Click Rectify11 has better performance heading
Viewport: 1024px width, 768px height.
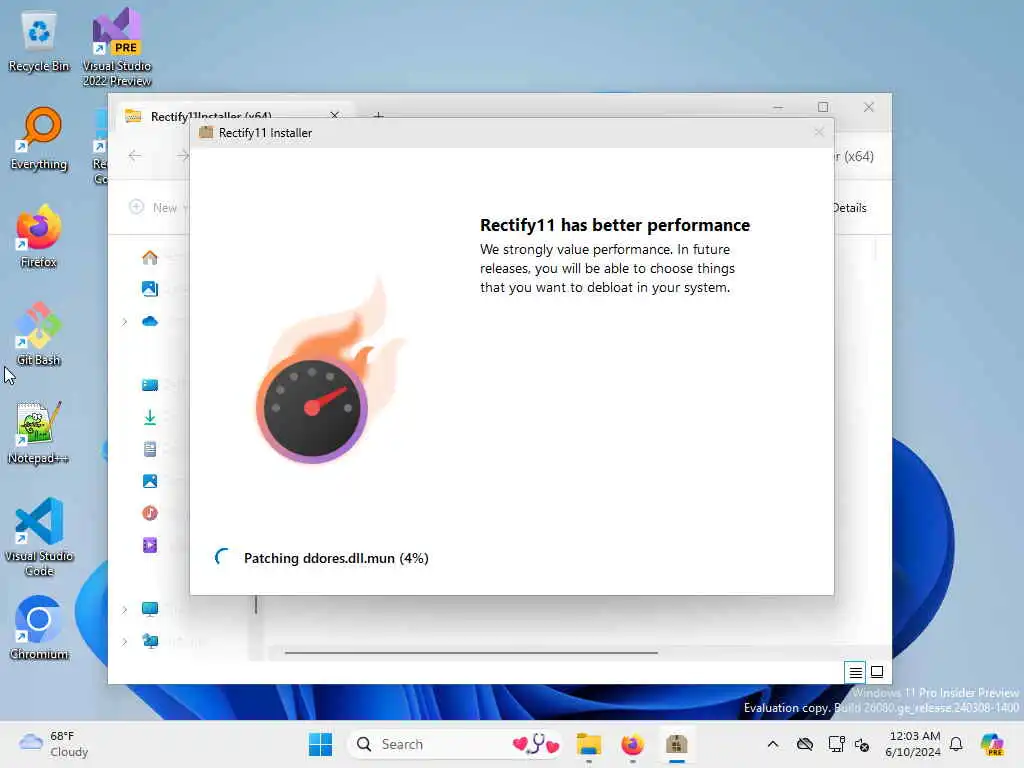coord(615,225)
